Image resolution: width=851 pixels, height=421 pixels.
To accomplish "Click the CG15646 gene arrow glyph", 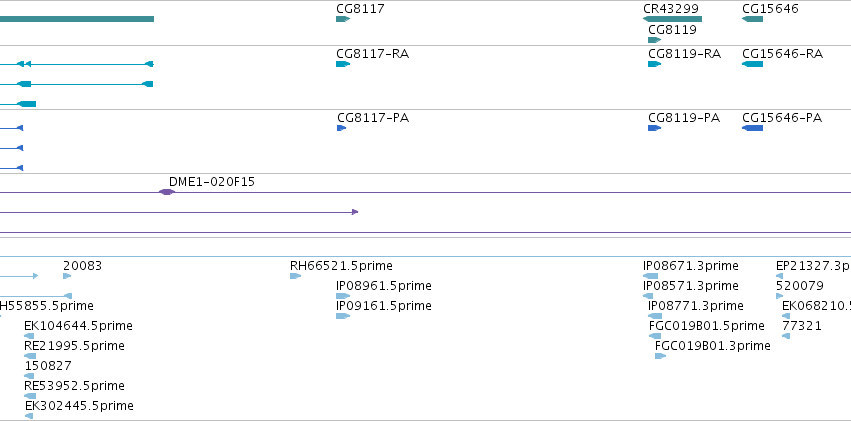I will click(752, 19).
